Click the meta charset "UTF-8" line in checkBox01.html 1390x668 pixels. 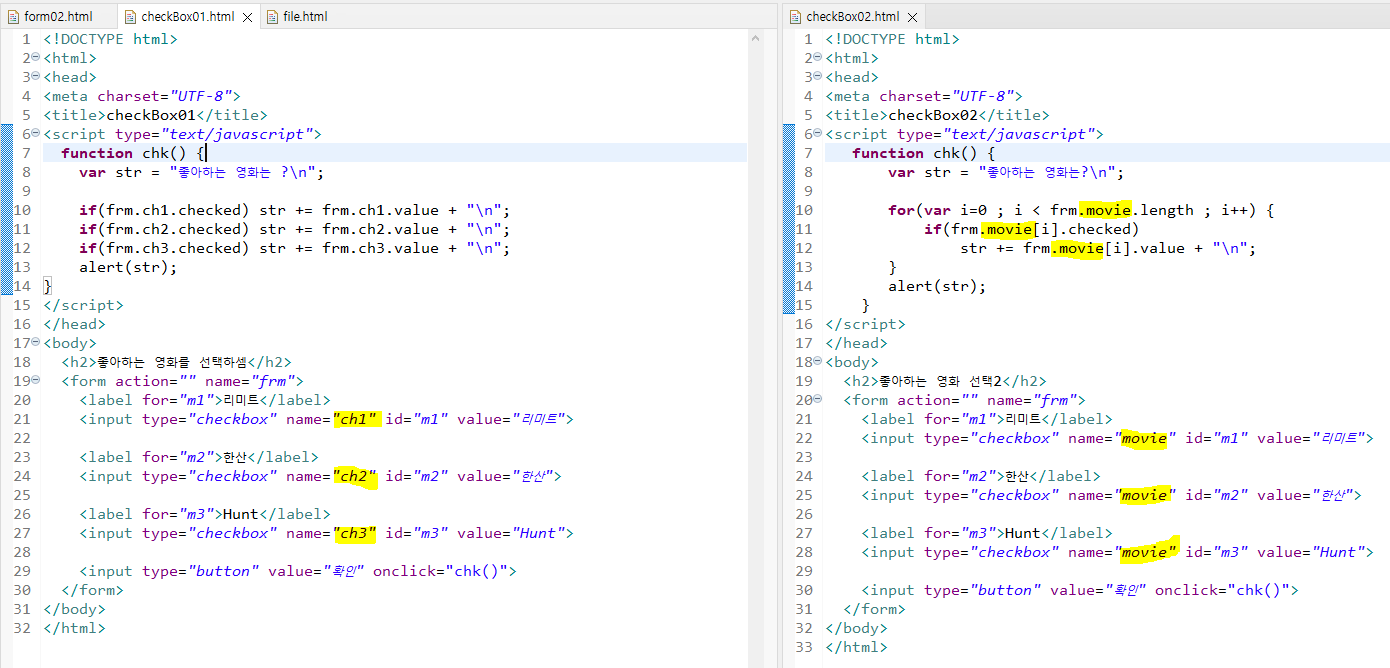pos(142,96)
